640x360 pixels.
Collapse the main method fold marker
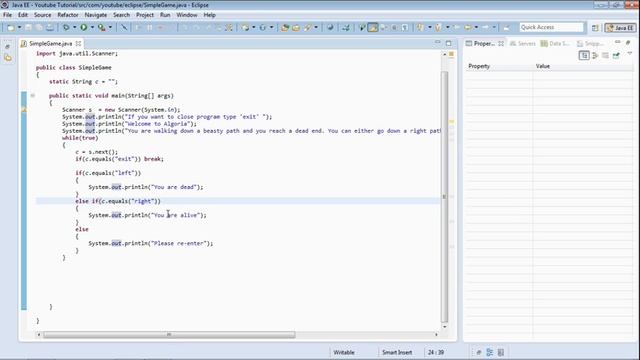[x=33, y=96]
